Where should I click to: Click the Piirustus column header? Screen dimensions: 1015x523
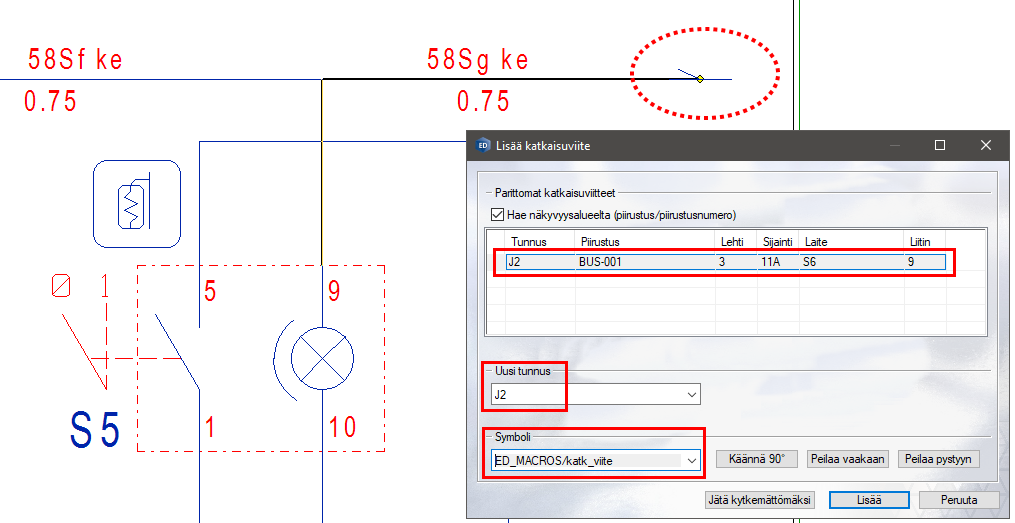coord(600,241)
